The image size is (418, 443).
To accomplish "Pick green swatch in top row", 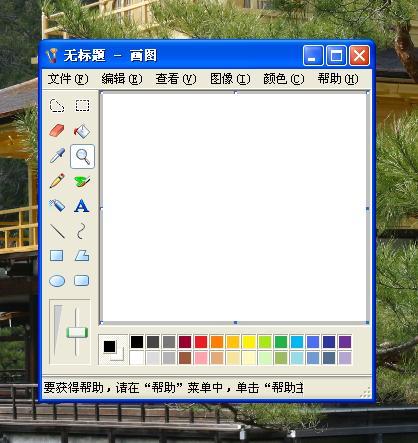I will tap(281, 342).
